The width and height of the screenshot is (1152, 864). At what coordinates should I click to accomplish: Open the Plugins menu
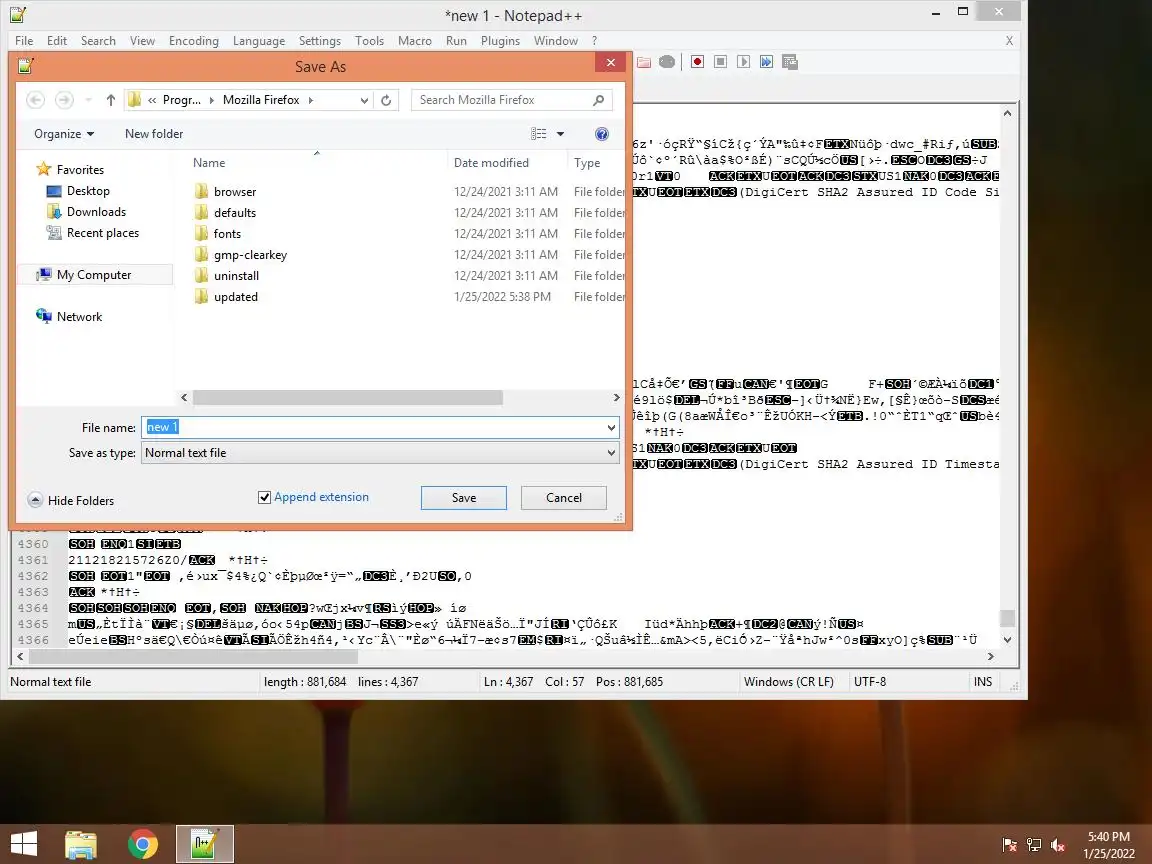(x=500, y=41)
